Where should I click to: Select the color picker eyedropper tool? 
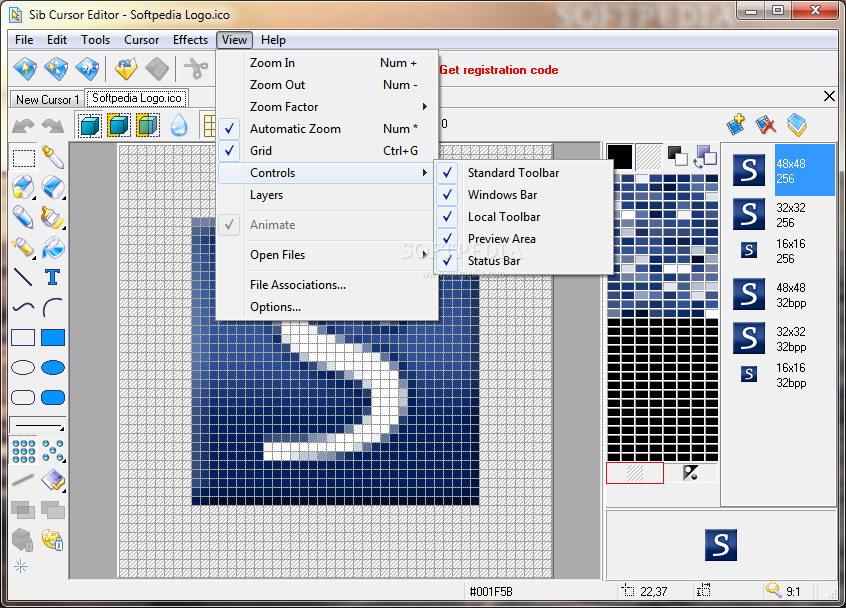(53, 158)
